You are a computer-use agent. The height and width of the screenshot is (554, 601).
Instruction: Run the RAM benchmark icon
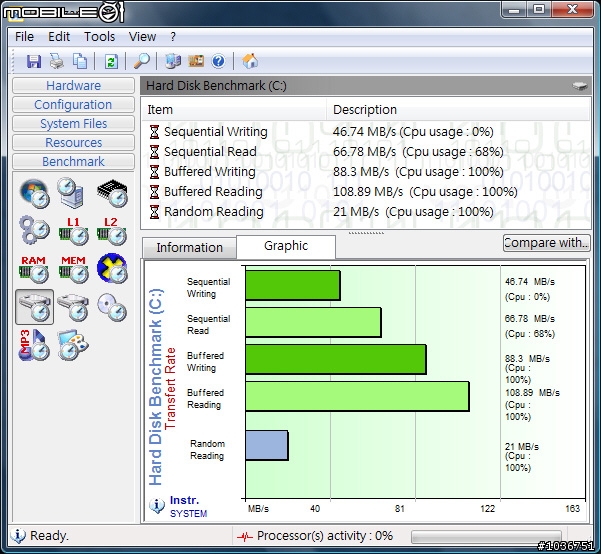point(34,270)
